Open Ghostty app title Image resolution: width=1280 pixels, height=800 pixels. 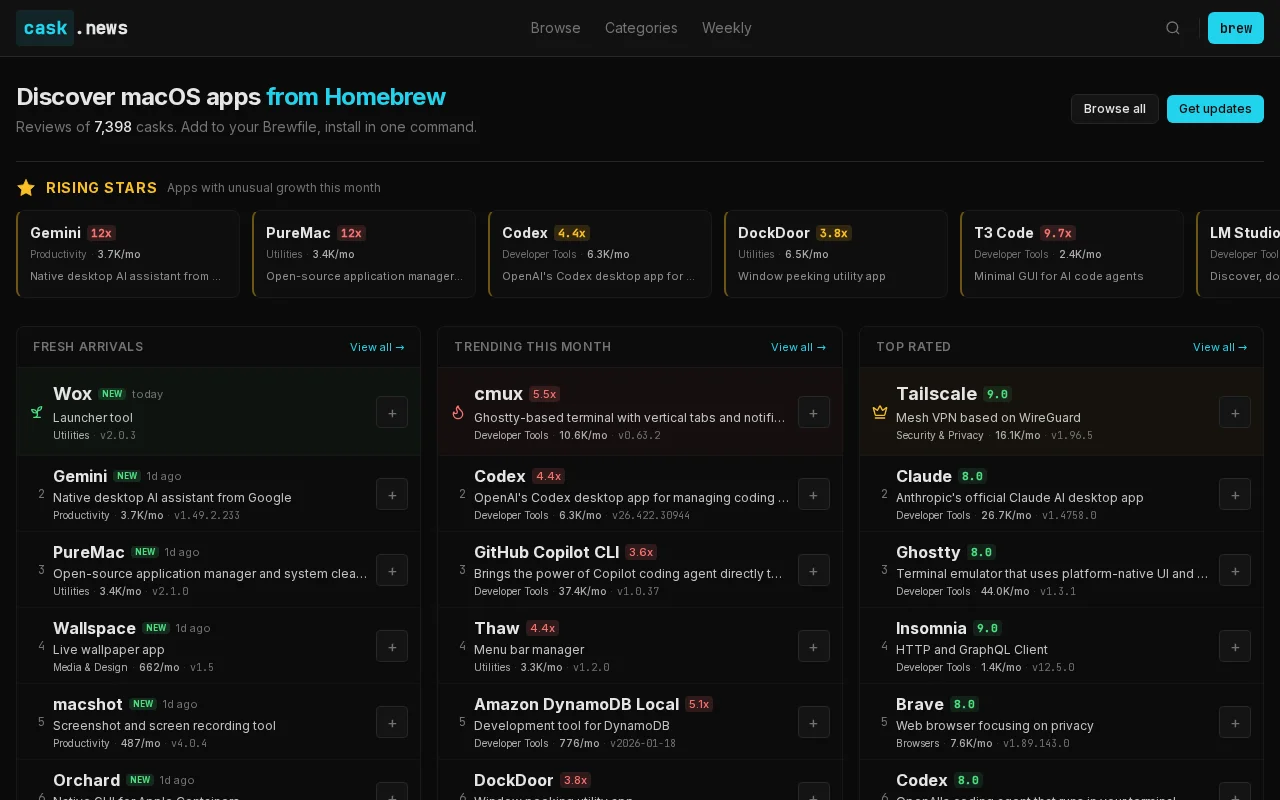[928, 552]
